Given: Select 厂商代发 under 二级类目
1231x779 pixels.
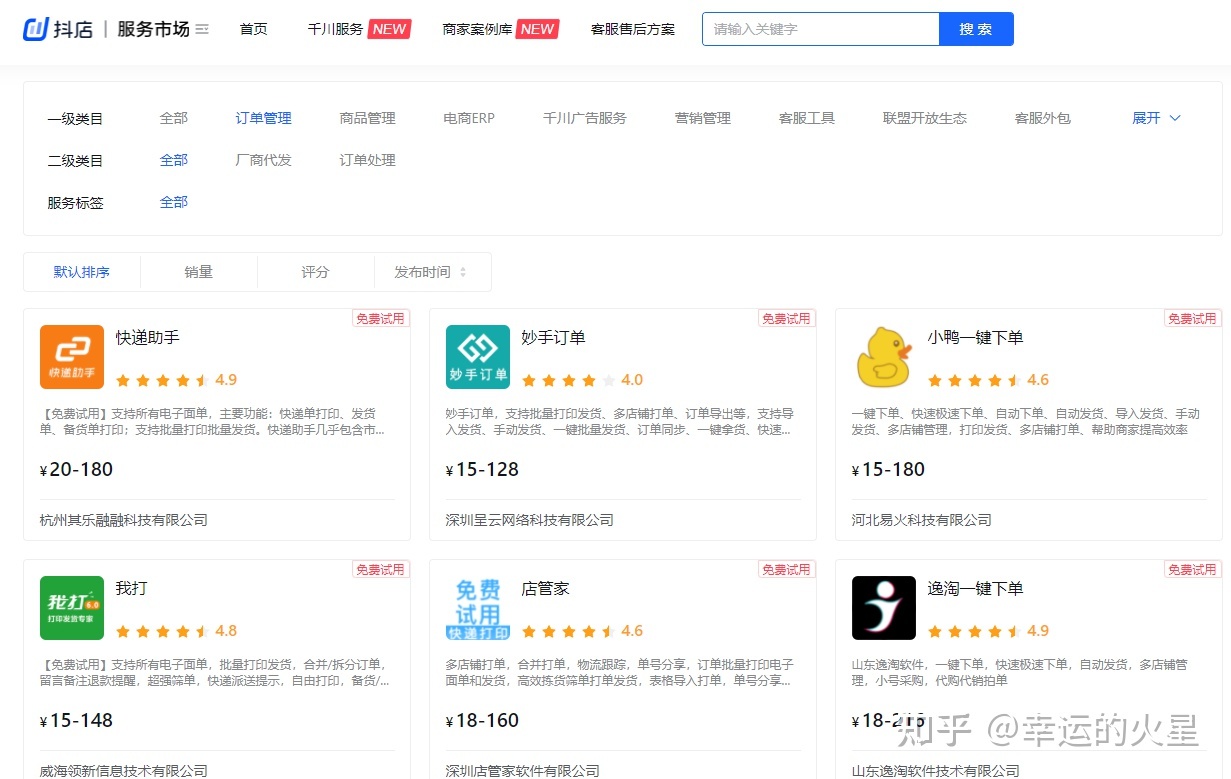Looking at the screenshot, I should (x=263, y=159).
